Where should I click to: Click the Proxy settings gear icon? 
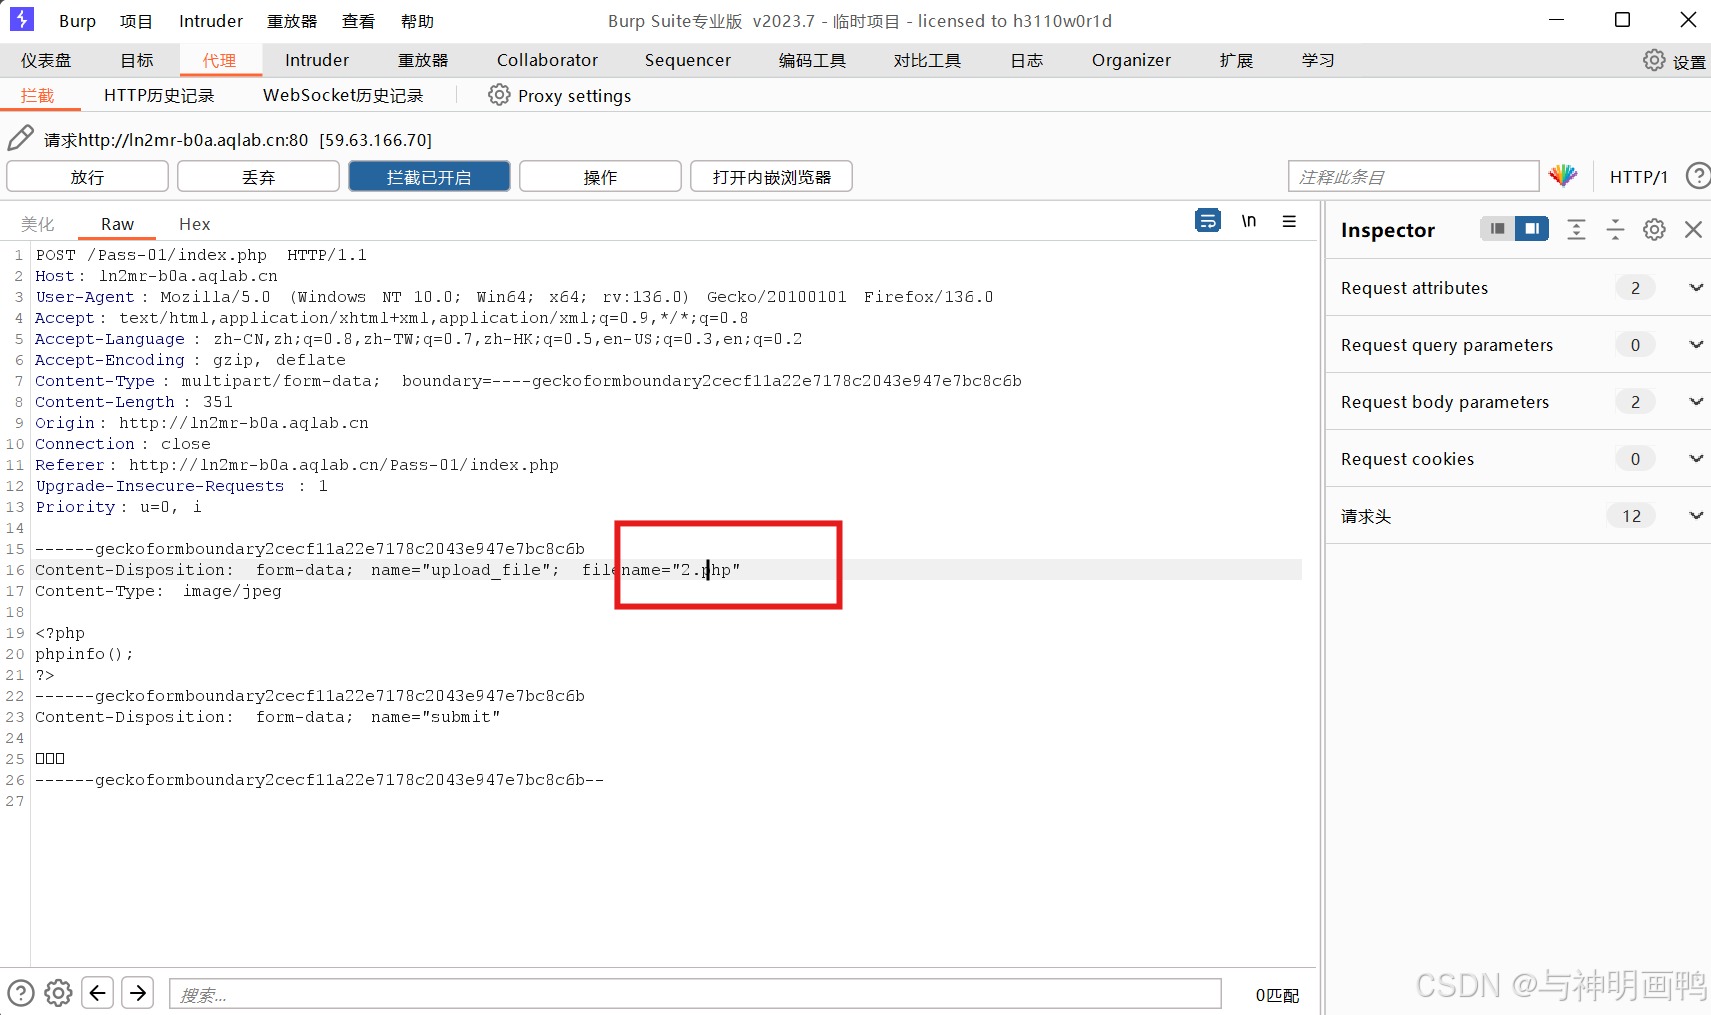click(x=499, y=95)
